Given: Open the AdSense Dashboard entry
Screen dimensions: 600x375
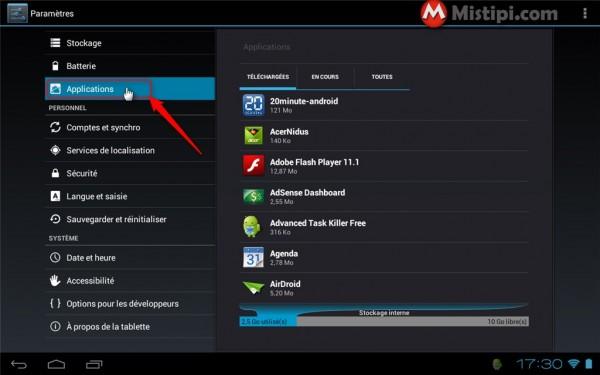Looking at the screenshot, I should [x=384, y=196].
